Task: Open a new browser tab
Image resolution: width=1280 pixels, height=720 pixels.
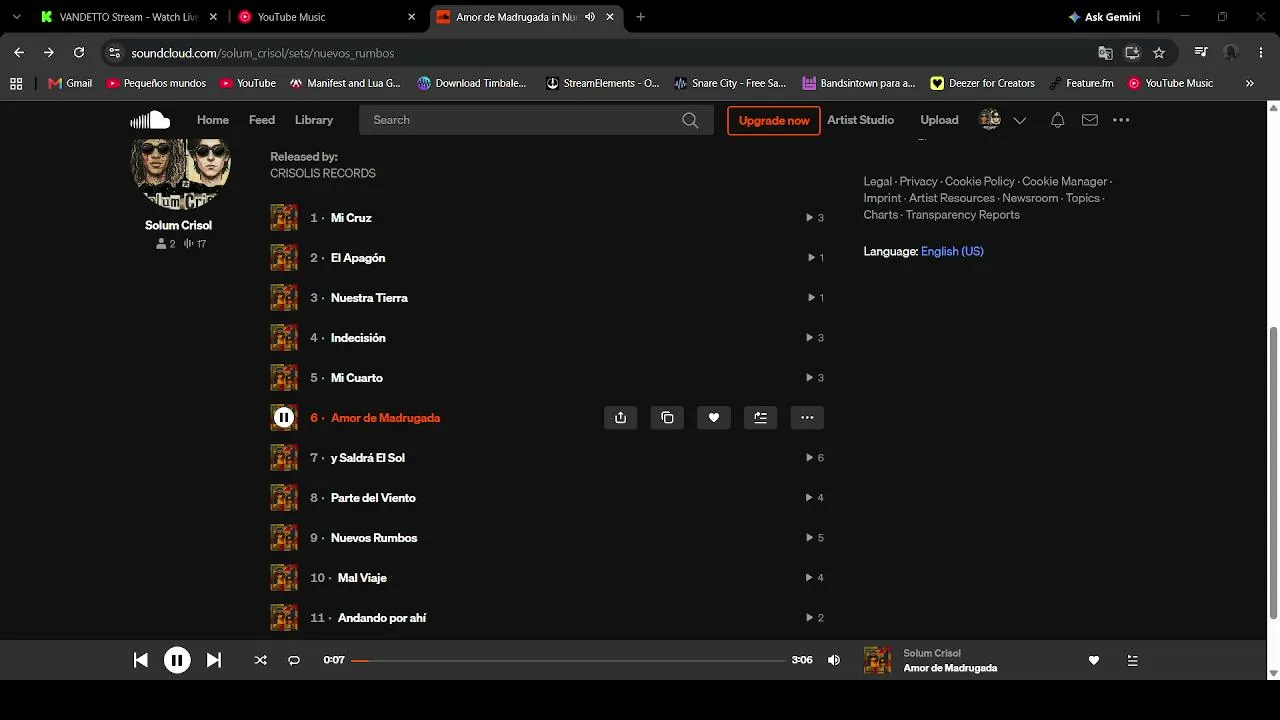Action: click(x=641, y=17)
